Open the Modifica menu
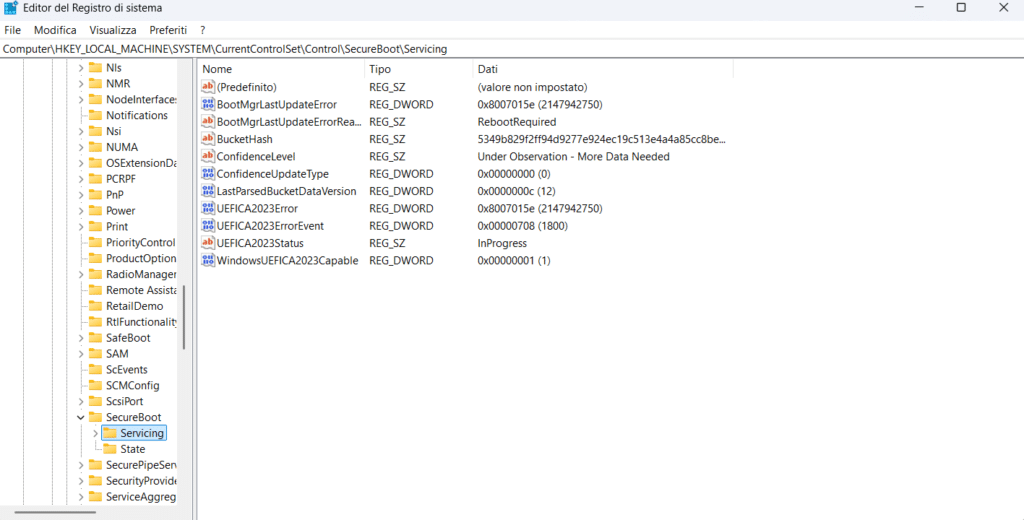Image resolution: width=1024 pixels, height=520 pixels. point(55,30)
